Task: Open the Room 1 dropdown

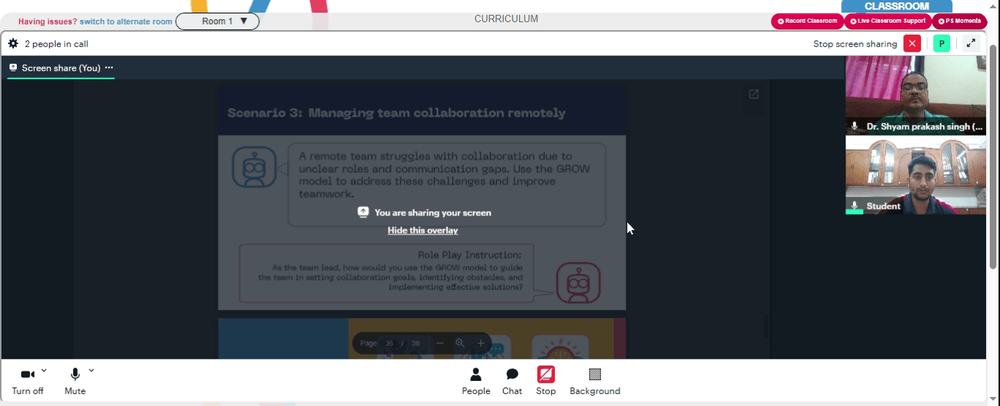Action: pos(217,21)
